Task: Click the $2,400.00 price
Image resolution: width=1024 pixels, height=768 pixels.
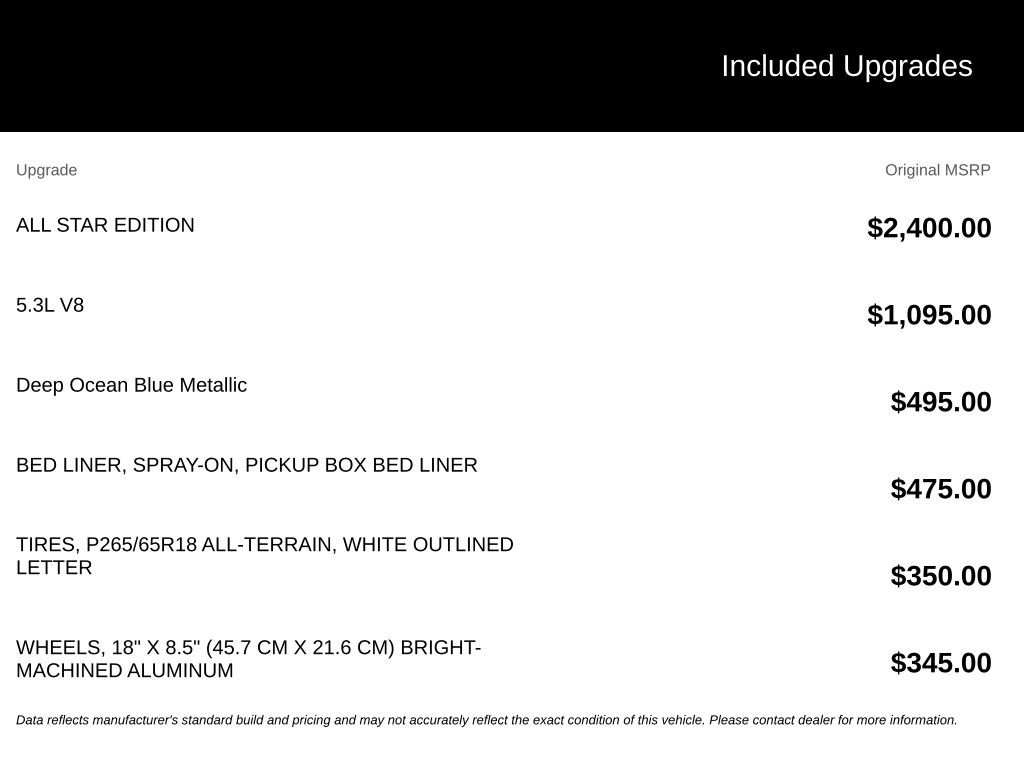Action: click(x=929, y=228)
